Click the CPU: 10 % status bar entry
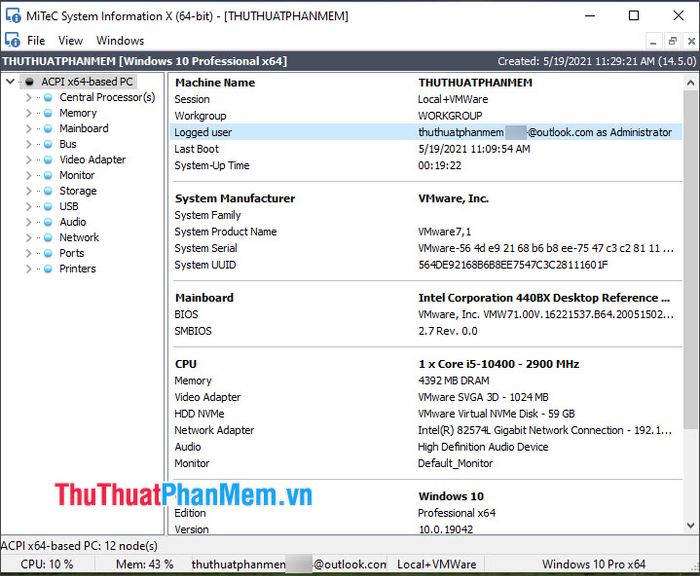Image resolution: width=700 pixels, height=576 pixels. click(x=47, y=564)
